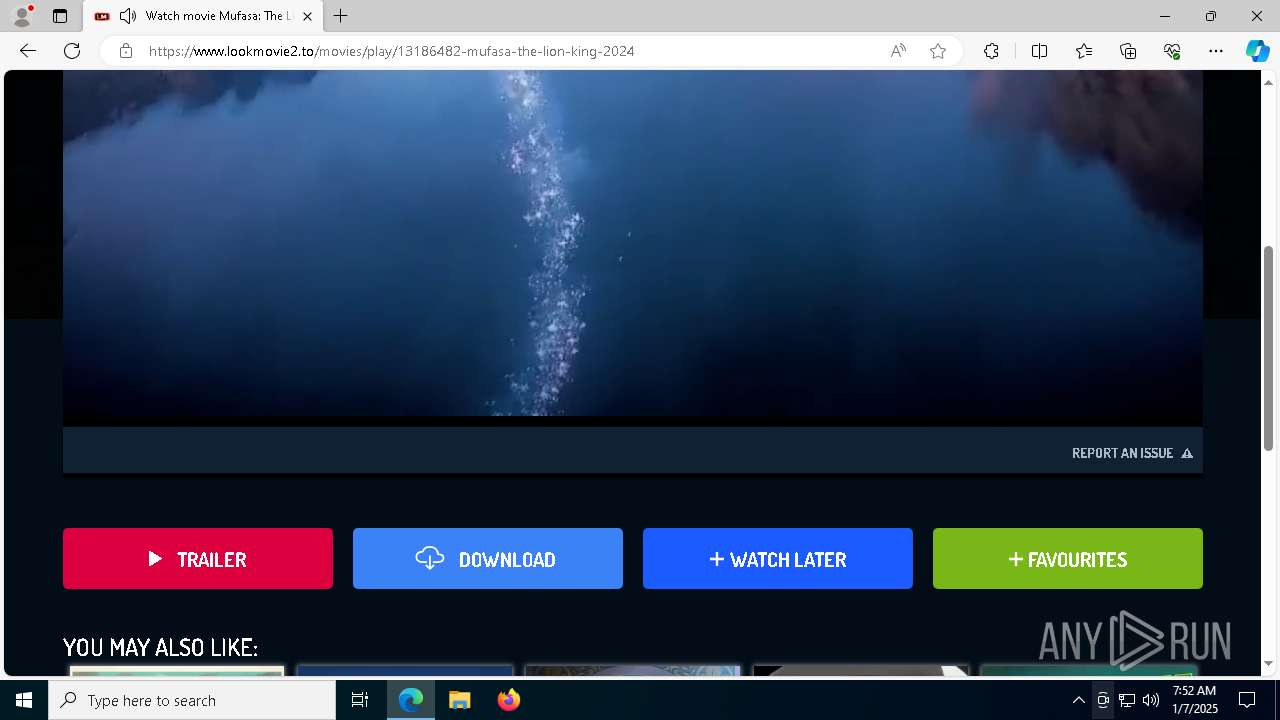Open a new browser tab
This screenshot has height=720, width=1280.
(341, 16)
